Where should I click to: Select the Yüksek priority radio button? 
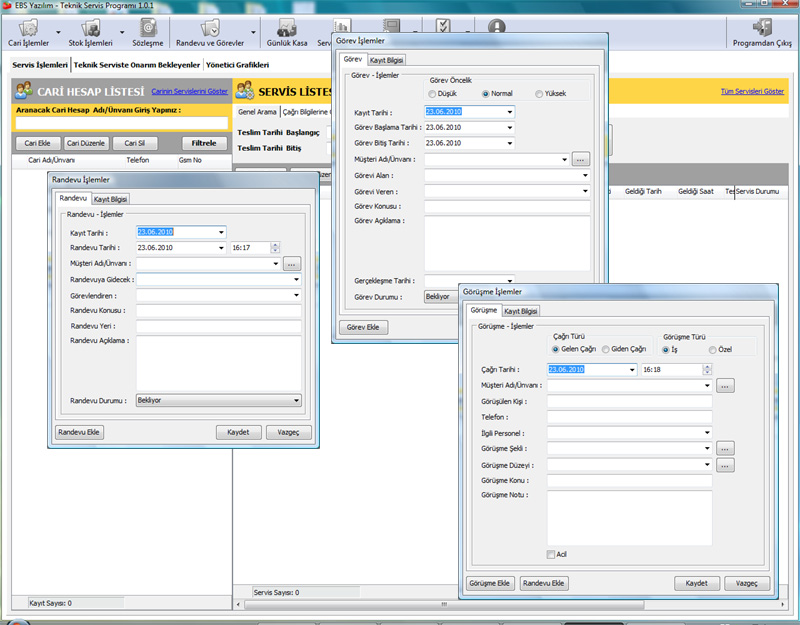(x=540, y=94)
